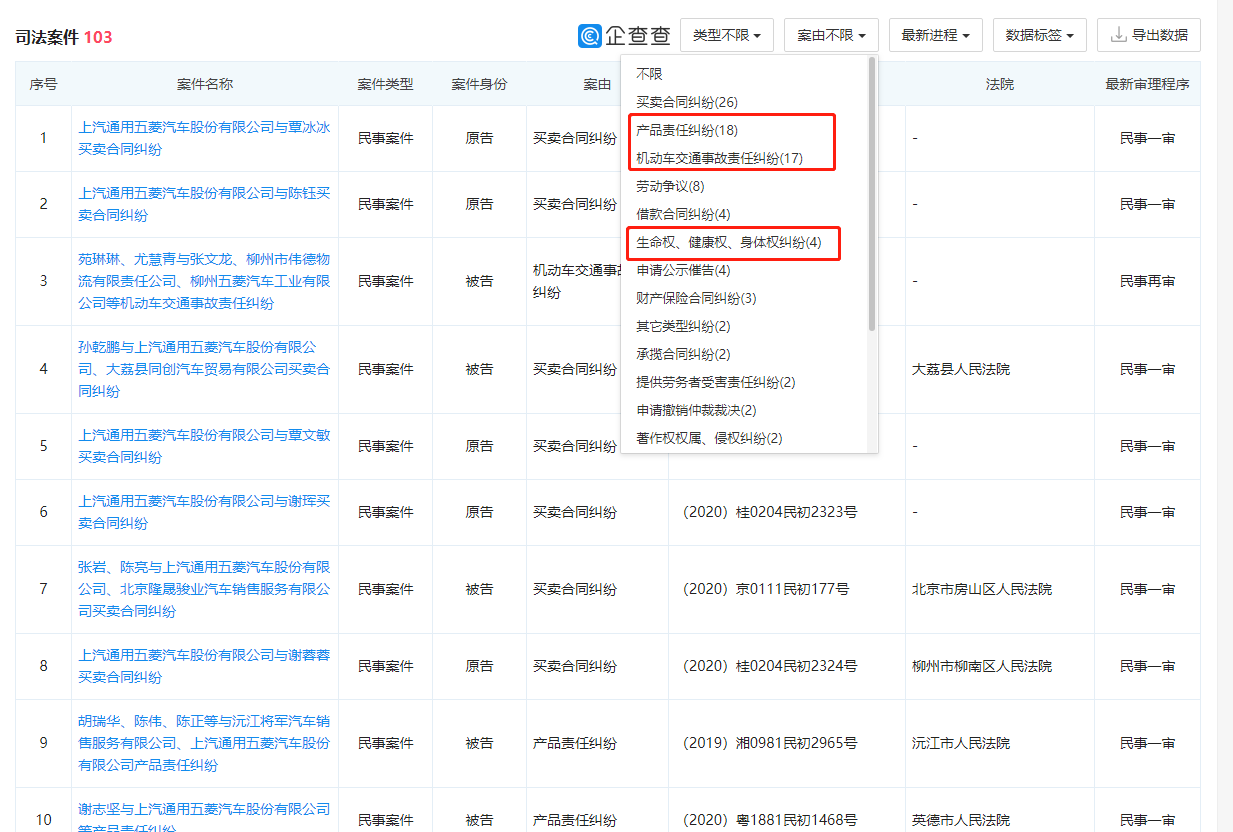Click the 案件身份 column header
Screen dimensions: 1233x832
479,84
